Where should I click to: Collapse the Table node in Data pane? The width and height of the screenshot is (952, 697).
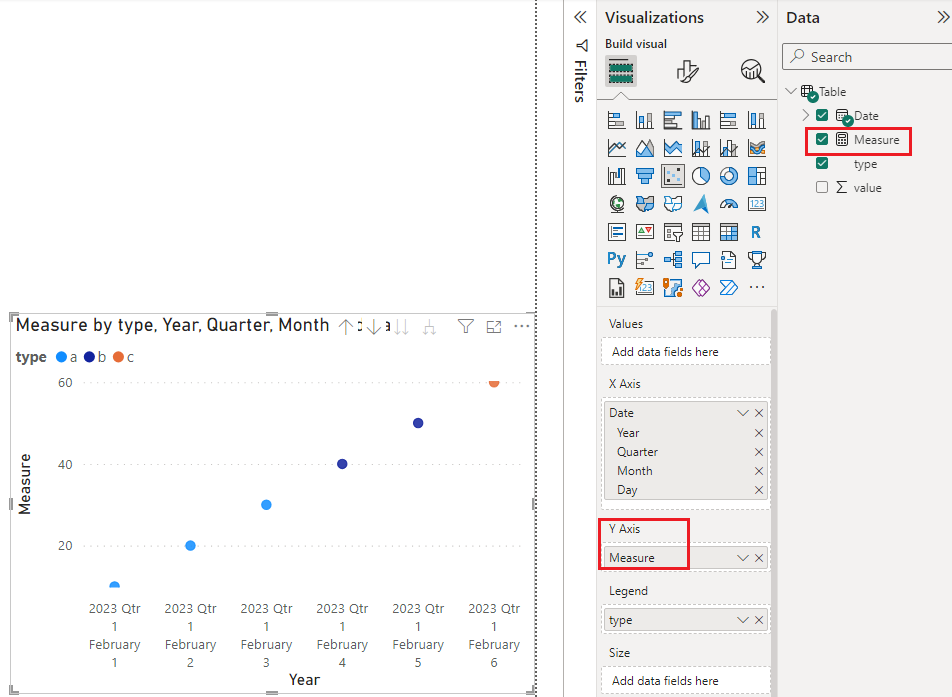tap(790, 91)
